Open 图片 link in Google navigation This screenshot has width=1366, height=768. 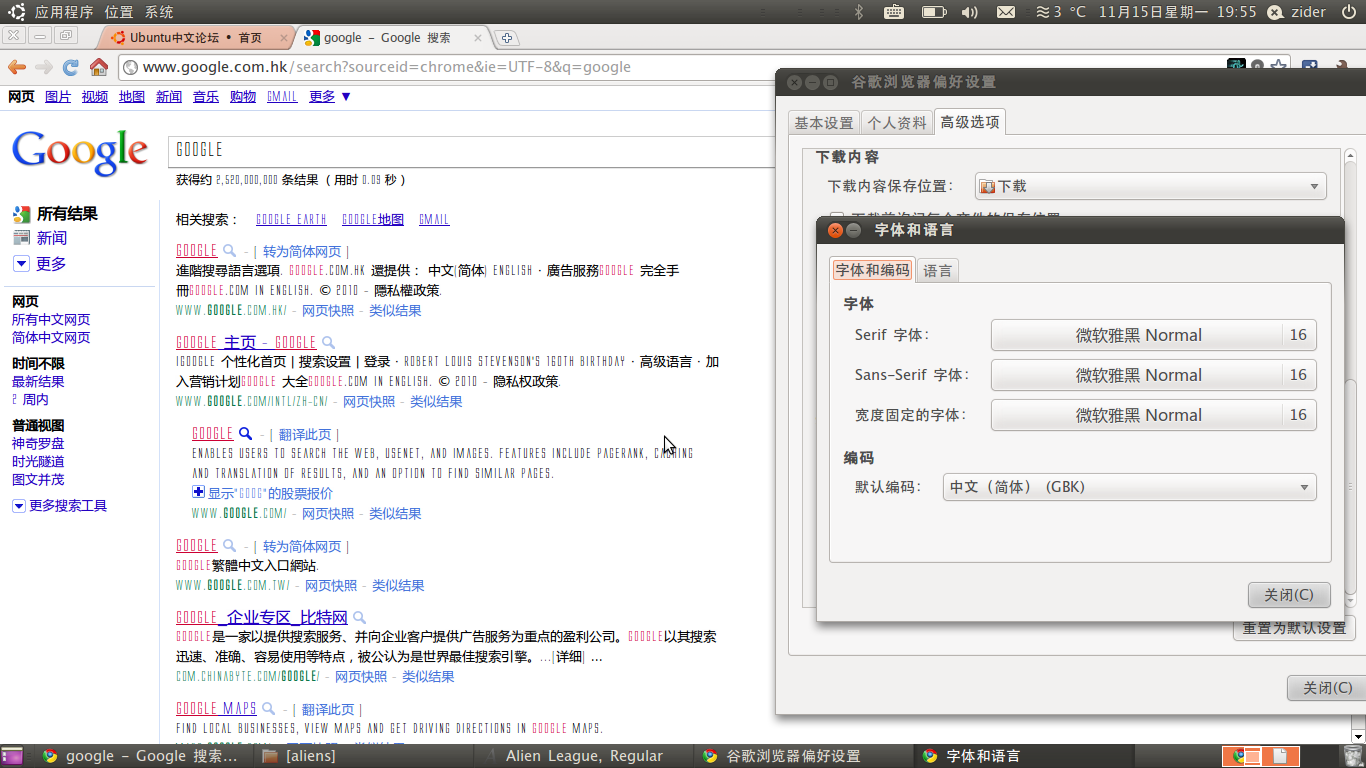point(58,97)
